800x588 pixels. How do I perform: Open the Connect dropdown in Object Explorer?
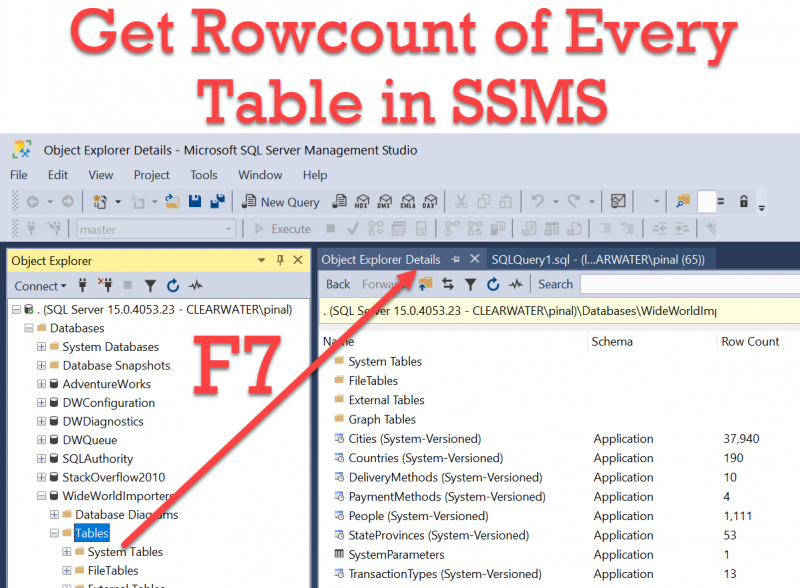point(40,286)
